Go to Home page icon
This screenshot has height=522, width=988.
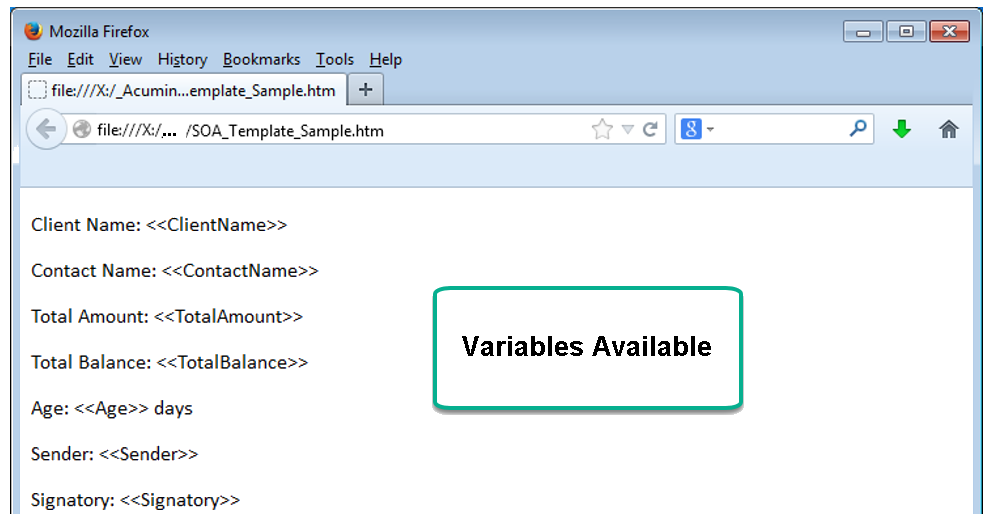948,129
